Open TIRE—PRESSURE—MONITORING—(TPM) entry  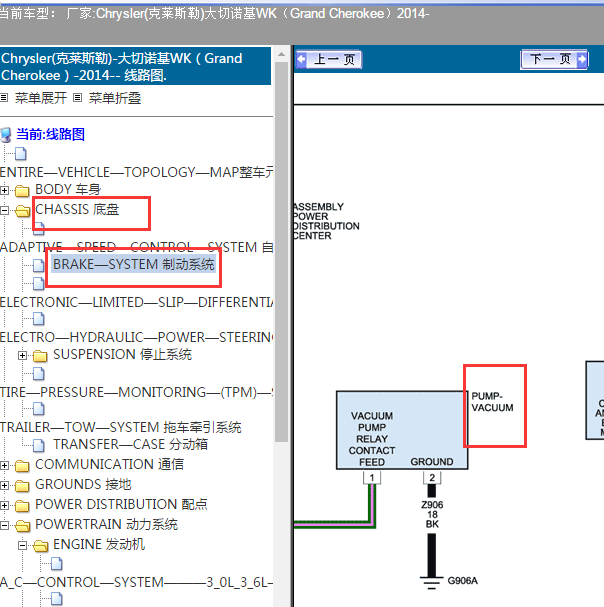point(136,392)
